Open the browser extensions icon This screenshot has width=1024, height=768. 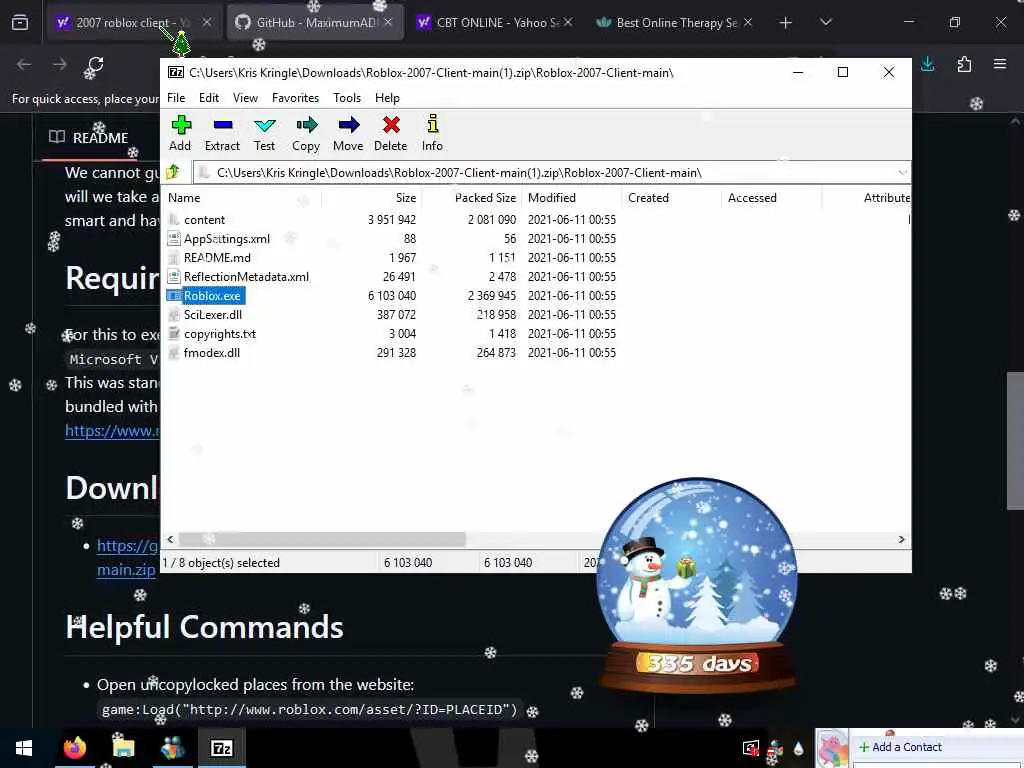(x=964, y=64)
